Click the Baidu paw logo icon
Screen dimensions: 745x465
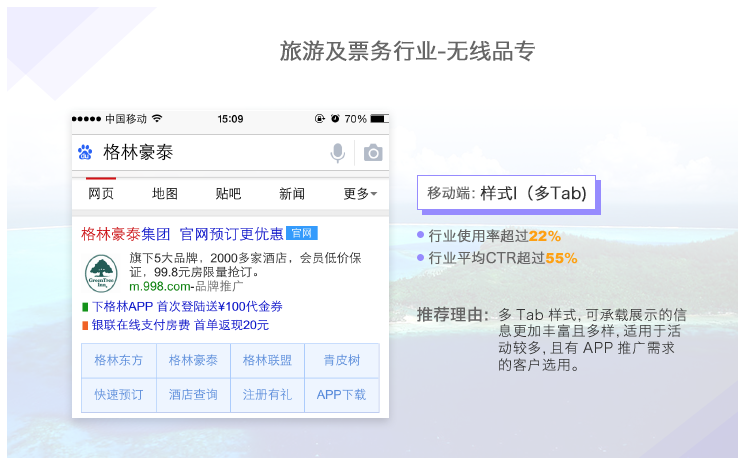point(85,152)
